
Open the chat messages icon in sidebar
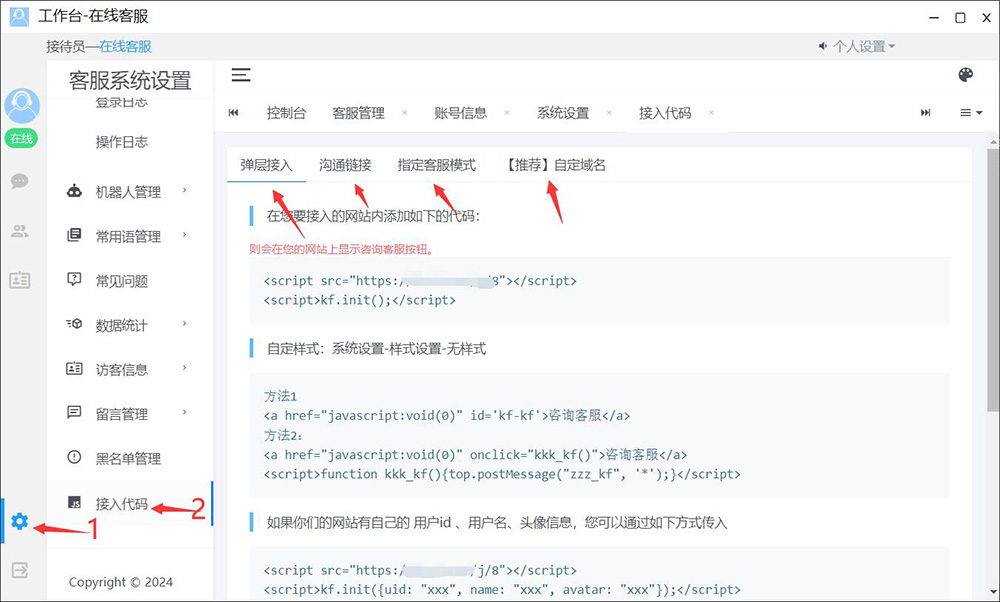pos(20,182)
